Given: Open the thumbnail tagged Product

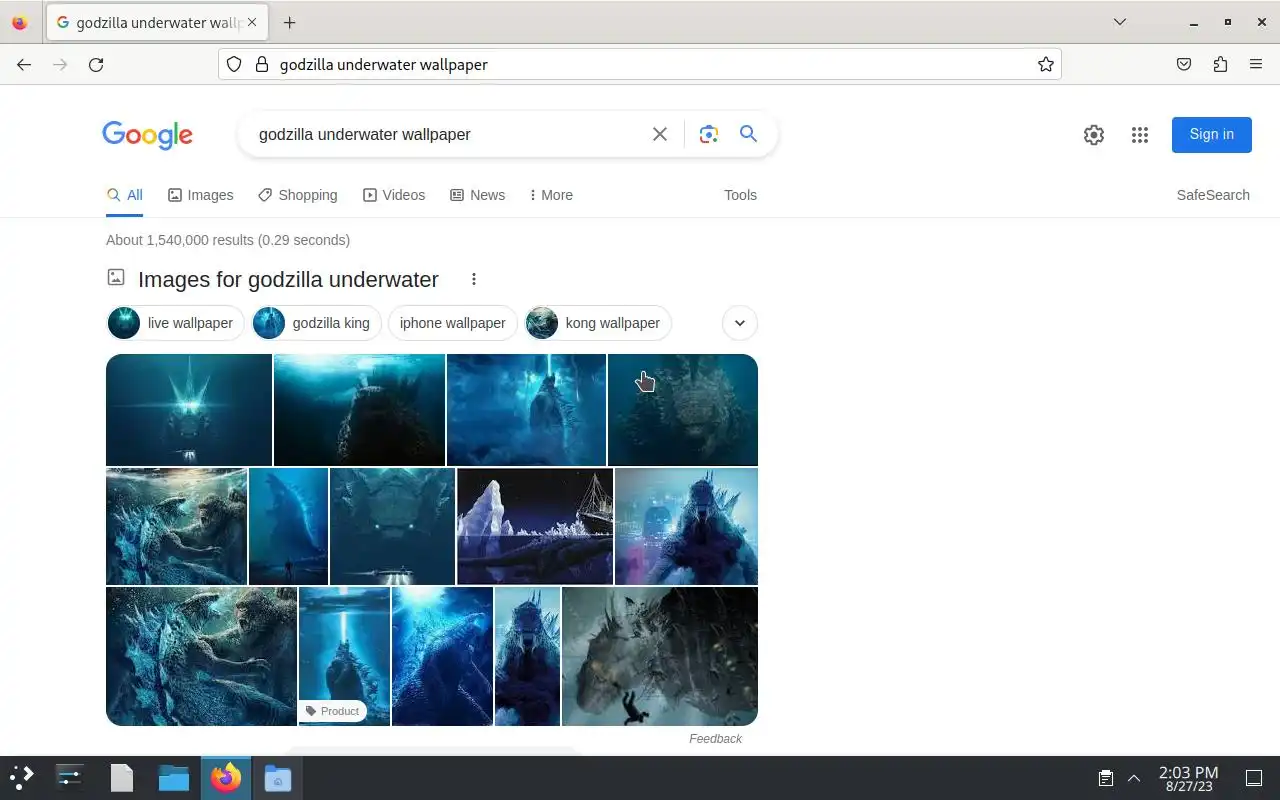Looking at the screenshot, I should click(x=344, y=656).
